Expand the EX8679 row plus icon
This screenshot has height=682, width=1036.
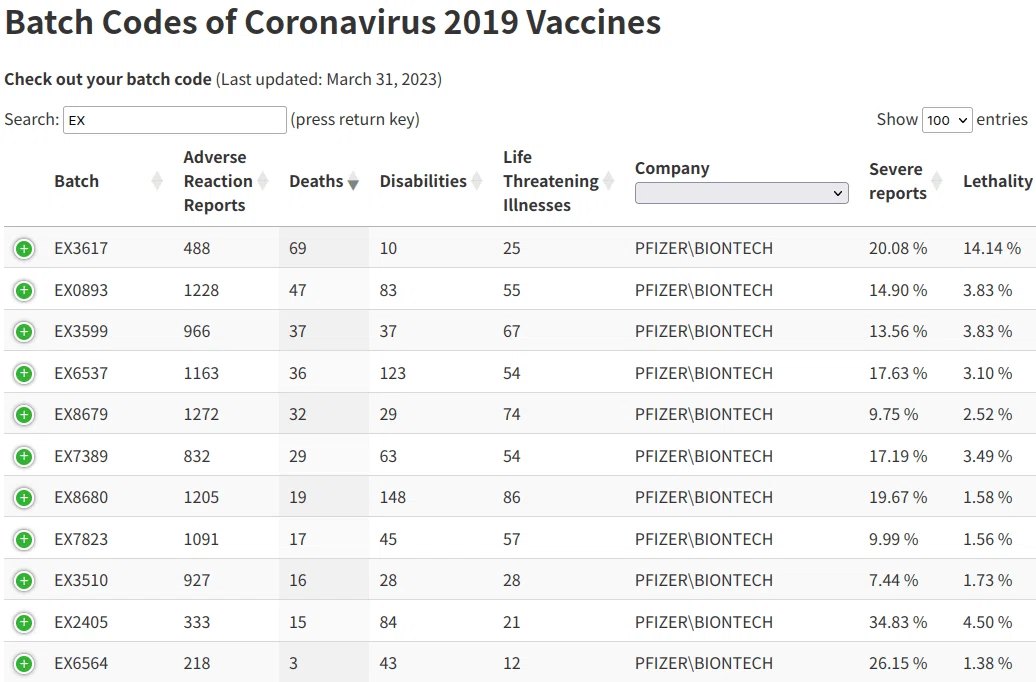[24, 414]
